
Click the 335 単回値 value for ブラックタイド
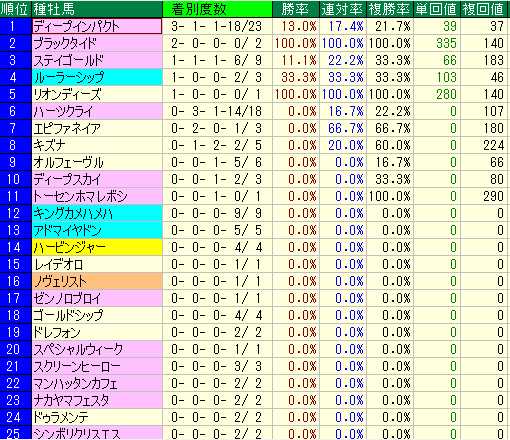pyautogui.click(x=436, y=43)
